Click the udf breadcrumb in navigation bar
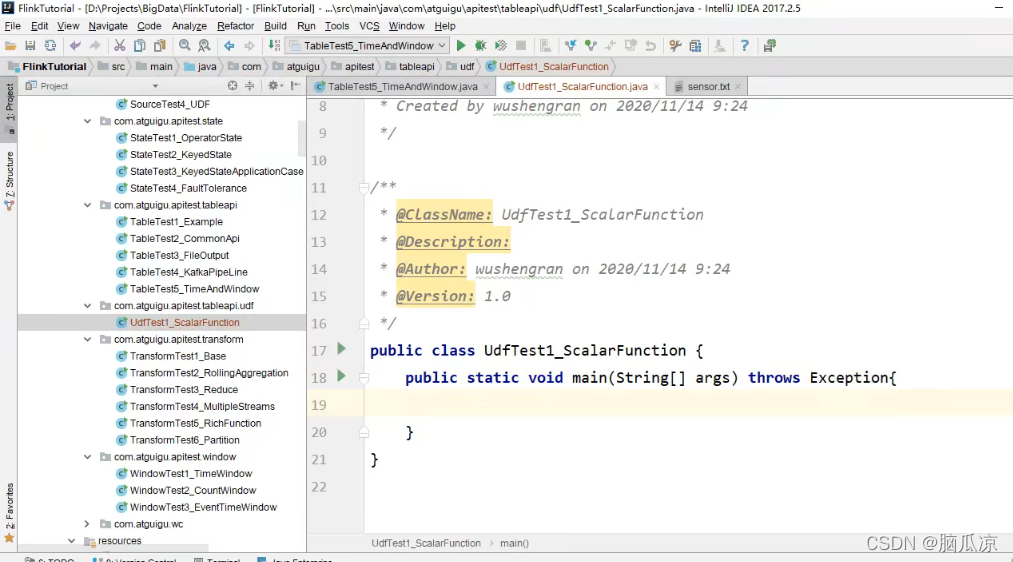 click(x=461, y=67)
